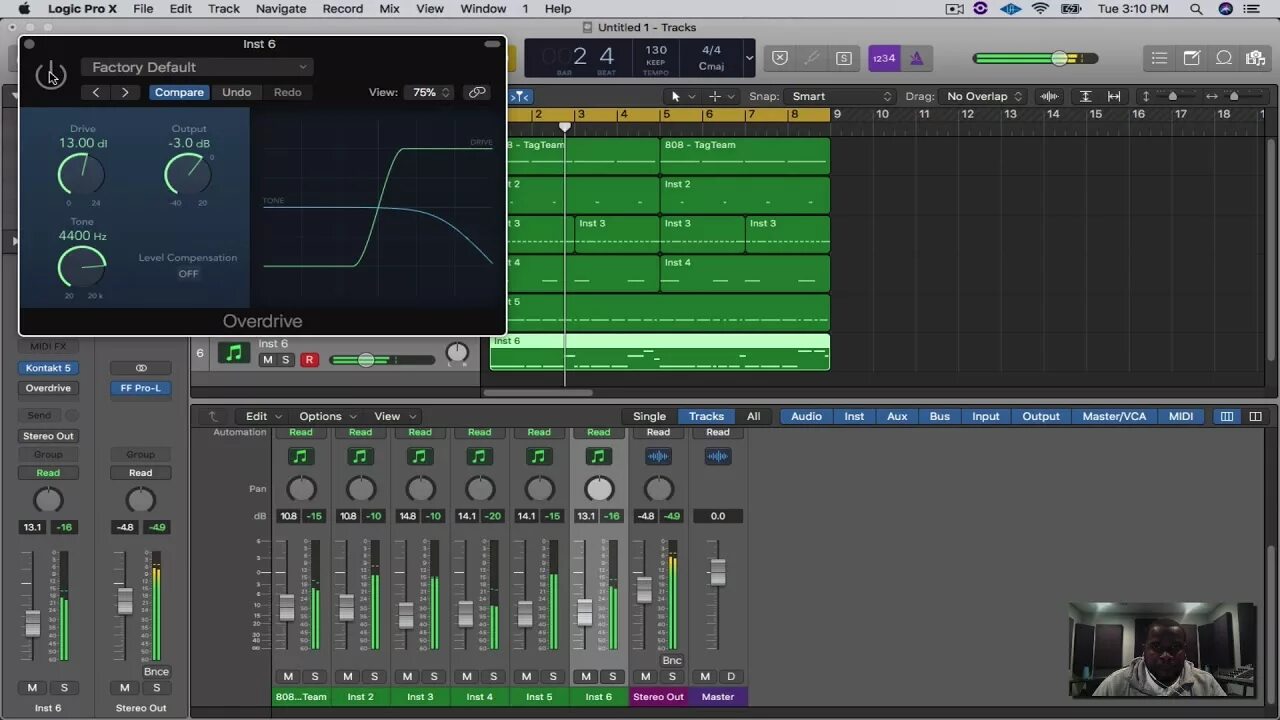The width and height of the screenshot is (1280, 720).
Task: Click the Stereo Out mixer waveform icon
Action: click(658, 456)
